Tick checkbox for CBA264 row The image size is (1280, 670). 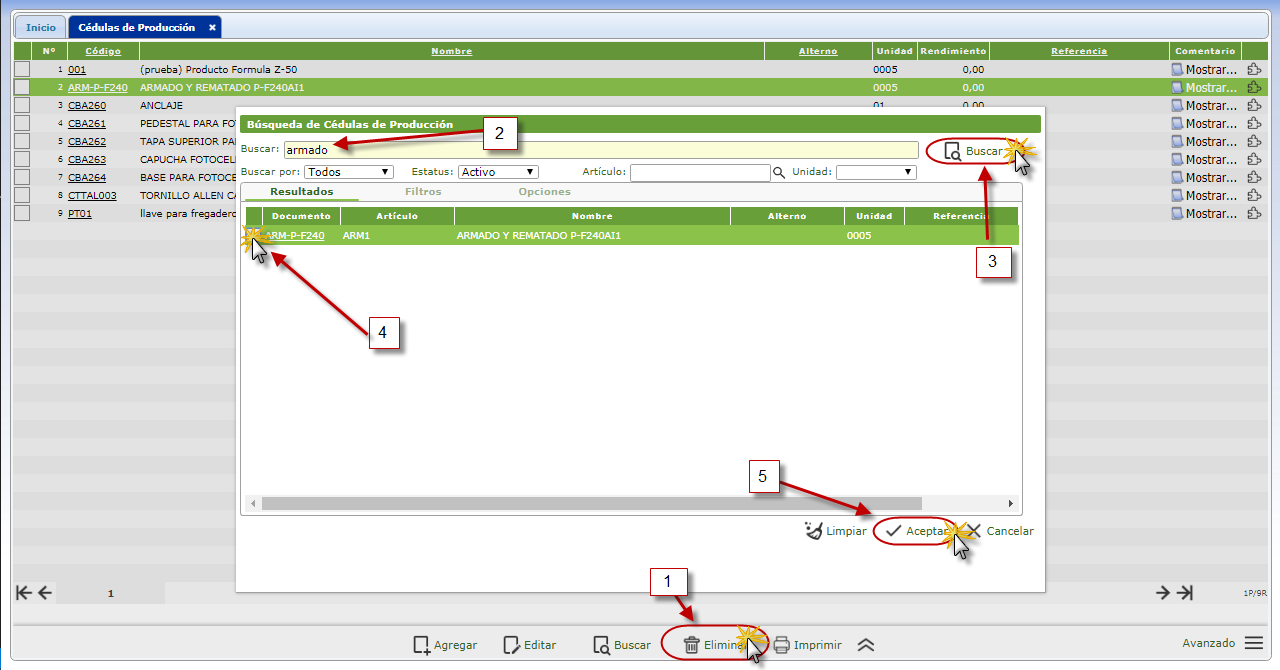coord(22,178)
